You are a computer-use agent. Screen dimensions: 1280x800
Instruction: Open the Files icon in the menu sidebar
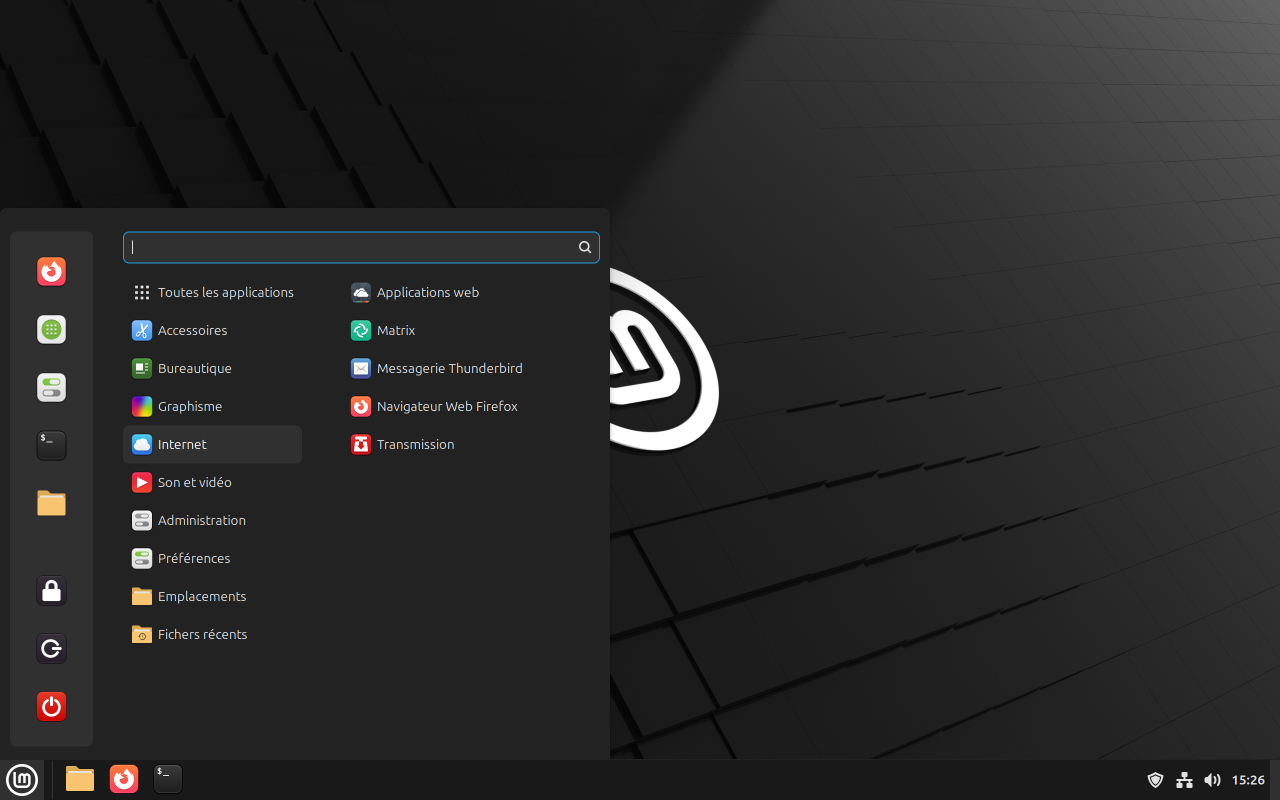51,503
